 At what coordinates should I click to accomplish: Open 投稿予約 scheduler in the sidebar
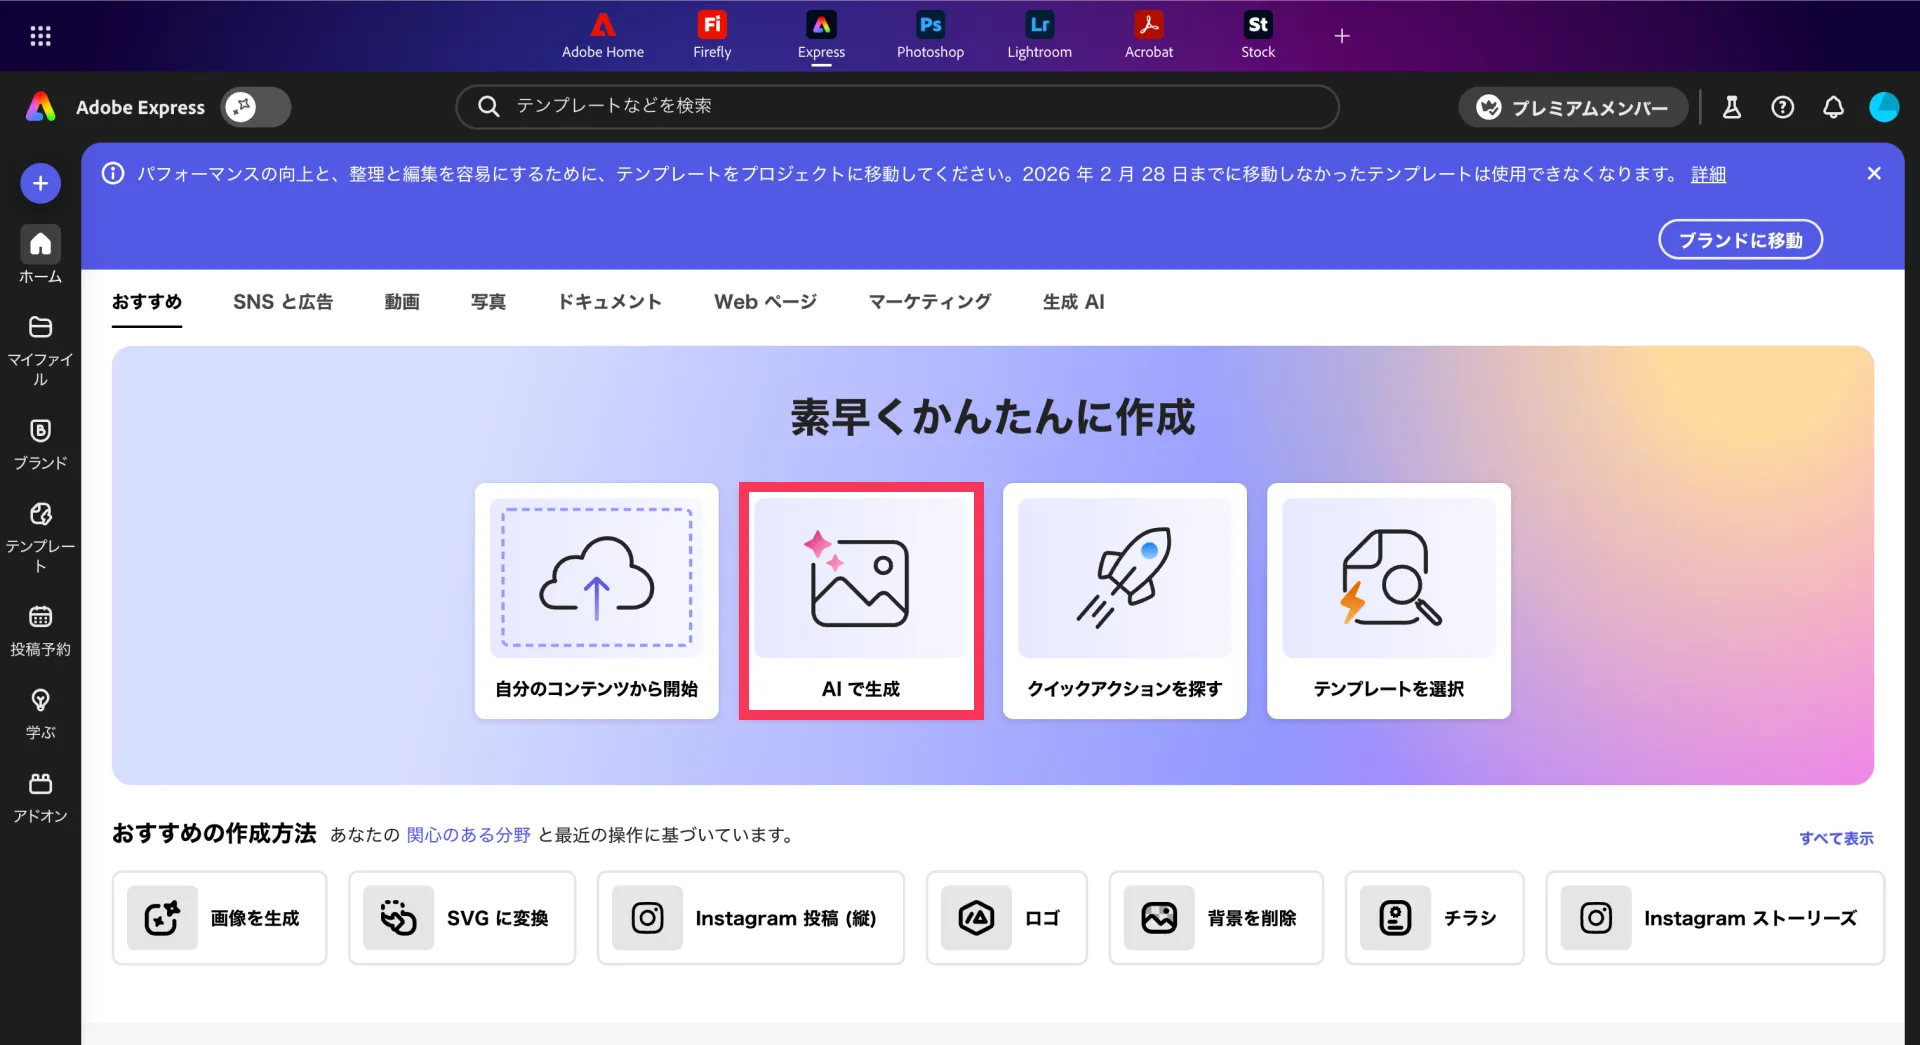[x=40, y=630]
